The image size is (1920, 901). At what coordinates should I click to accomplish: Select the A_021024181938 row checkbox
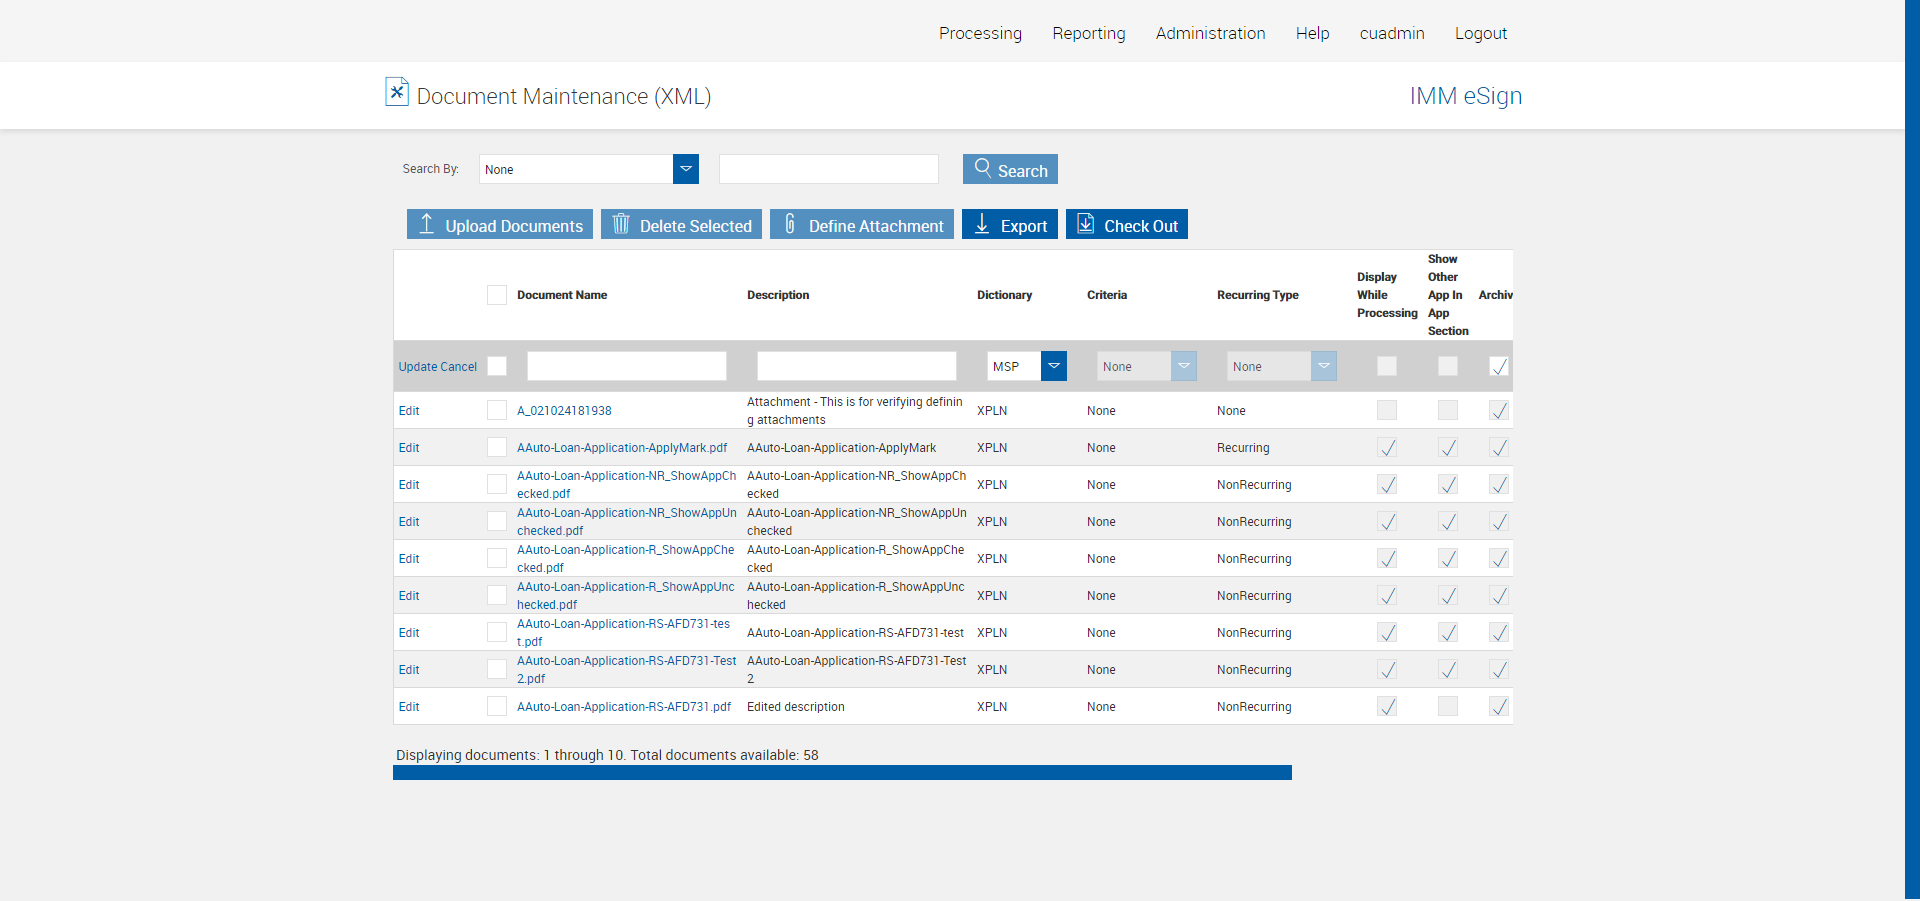point(497,410)
